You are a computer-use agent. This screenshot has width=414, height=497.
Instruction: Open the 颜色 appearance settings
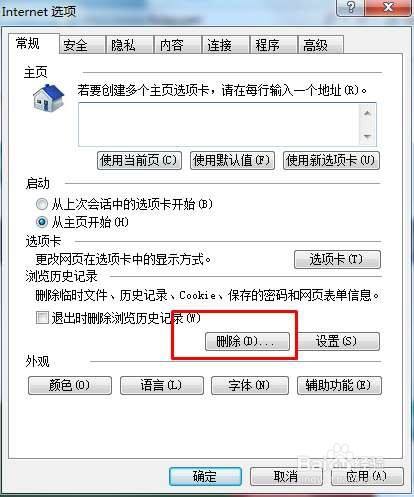(70, 386)
